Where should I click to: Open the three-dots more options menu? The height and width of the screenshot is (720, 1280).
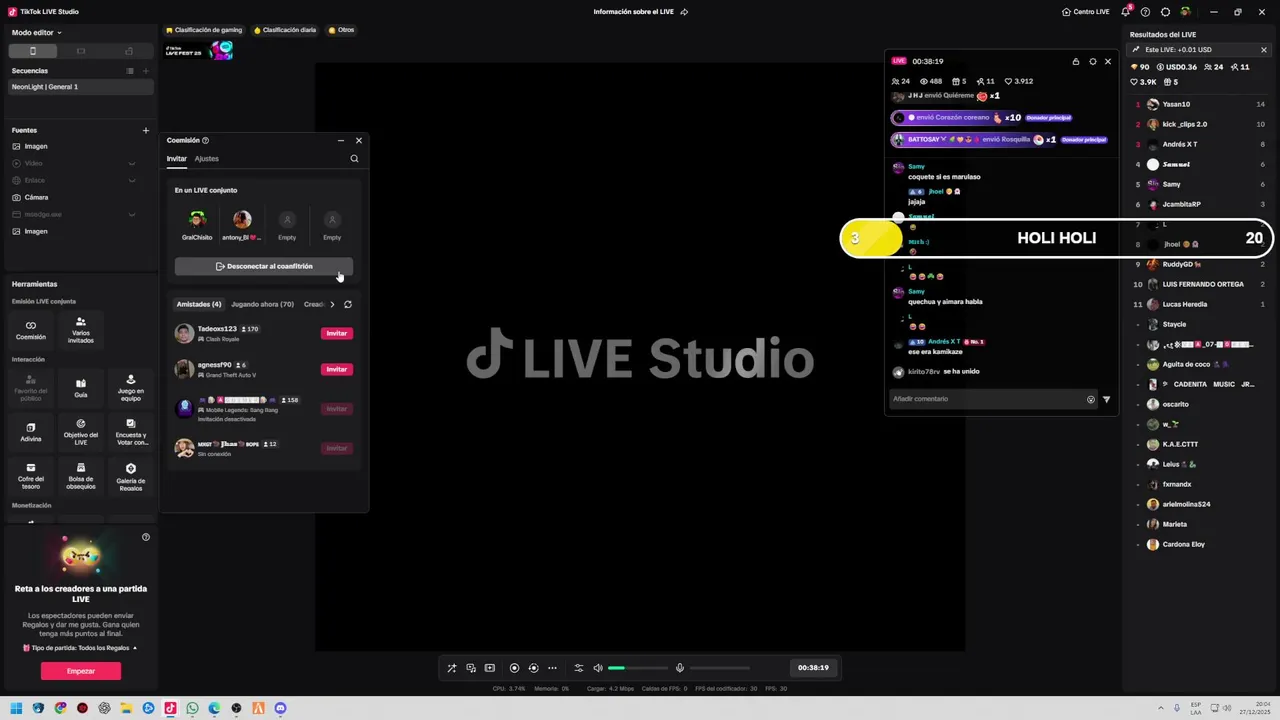(x=552, y=668)
